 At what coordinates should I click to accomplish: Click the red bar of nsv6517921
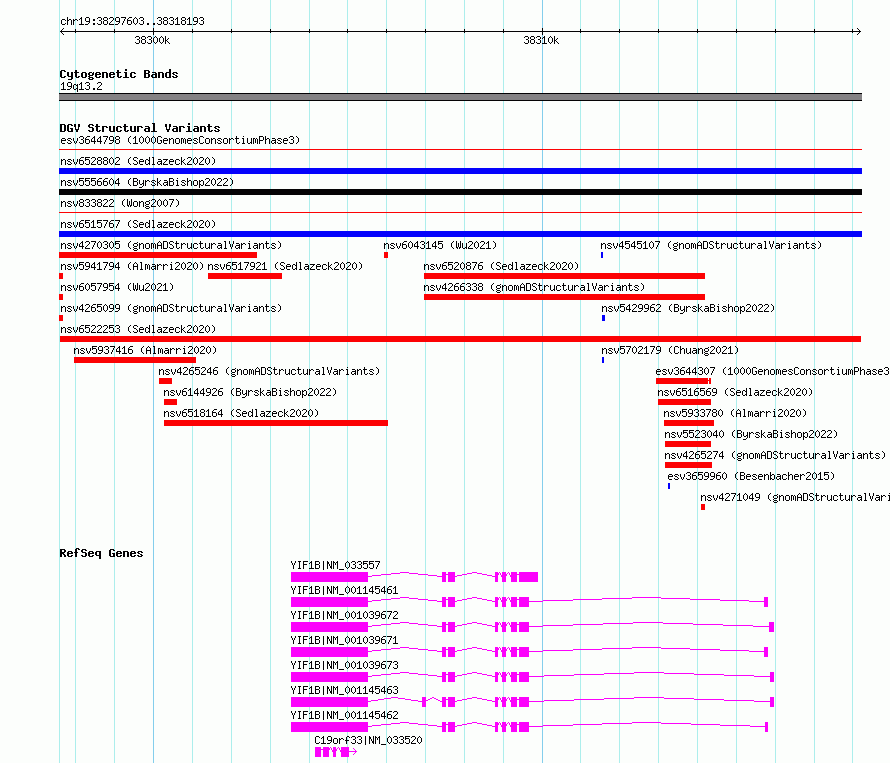[x=245, y=276]
